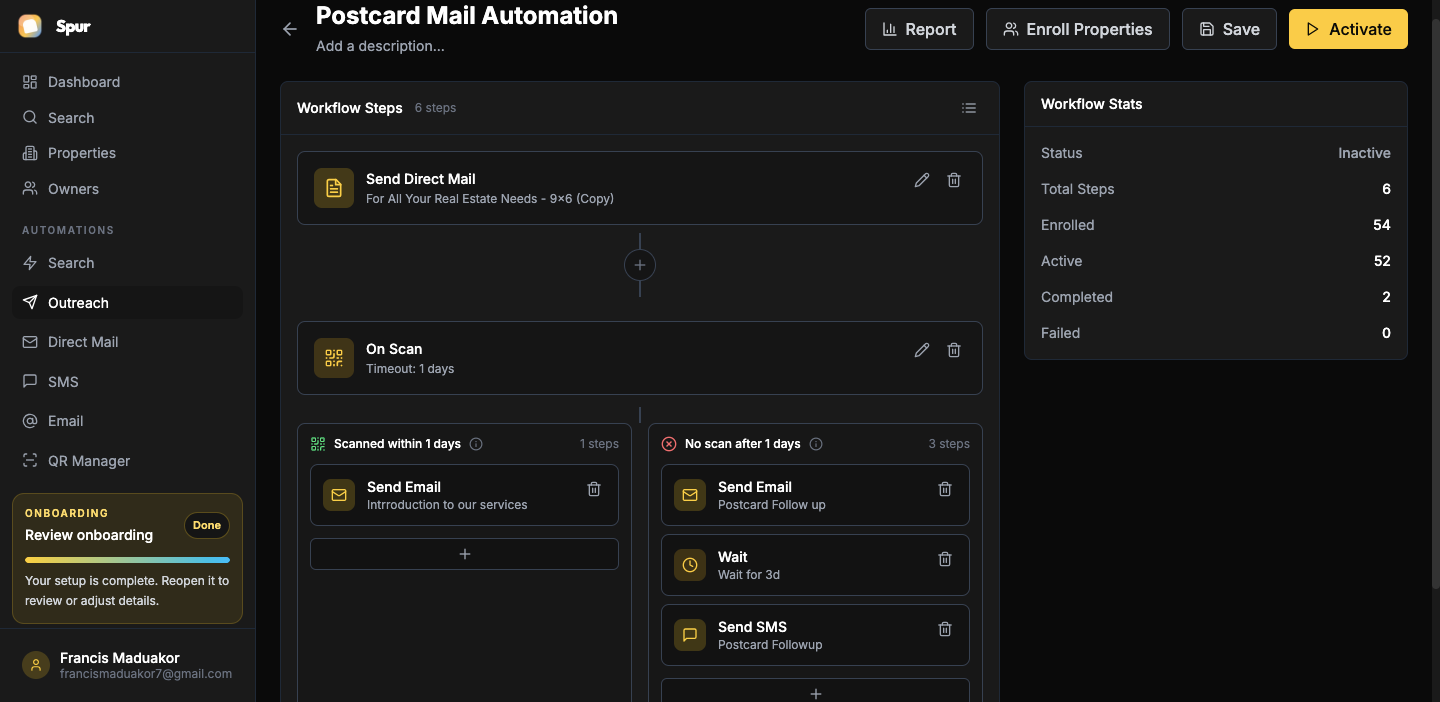1440x702 pixels.
Task: Click the Workflow Stats heading
Action: [1092, 104]
